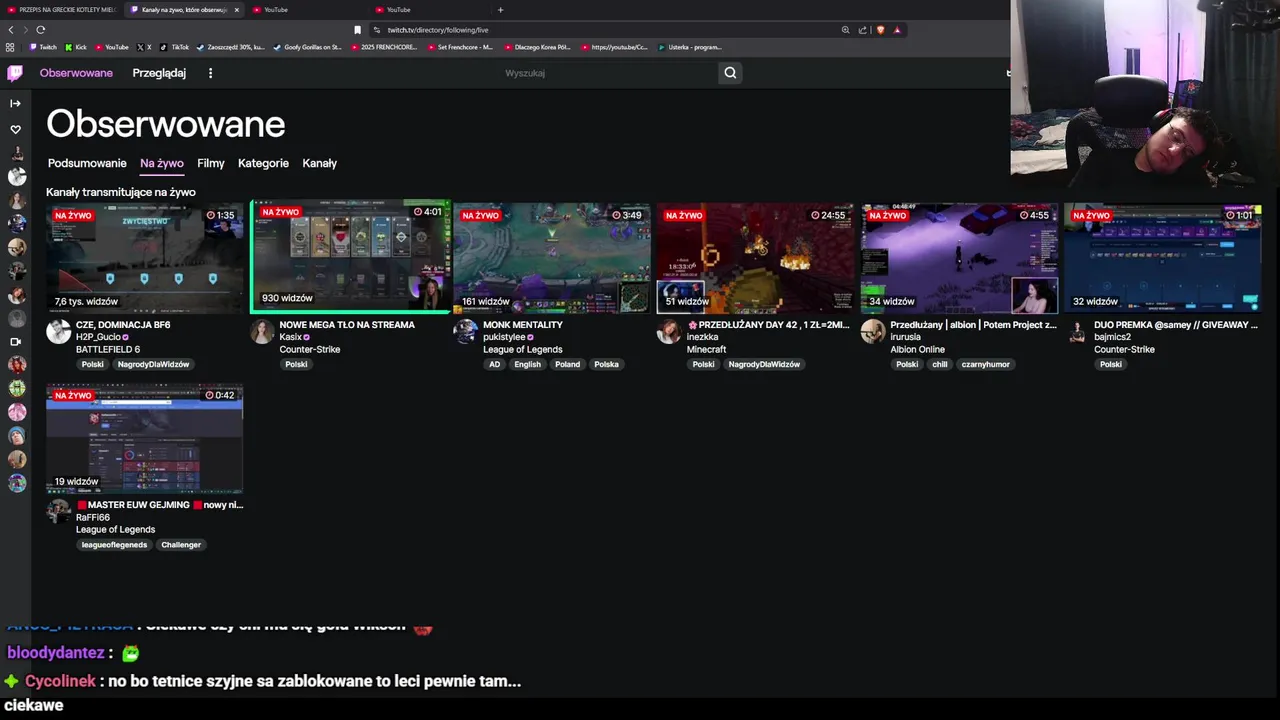Open a new browser tab with plus

500,10
